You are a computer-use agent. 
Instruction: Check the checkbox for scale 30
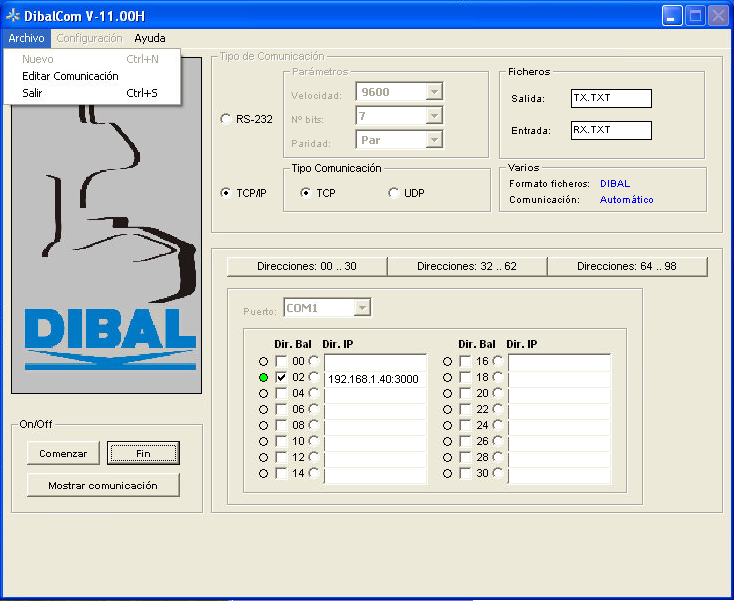465,473
